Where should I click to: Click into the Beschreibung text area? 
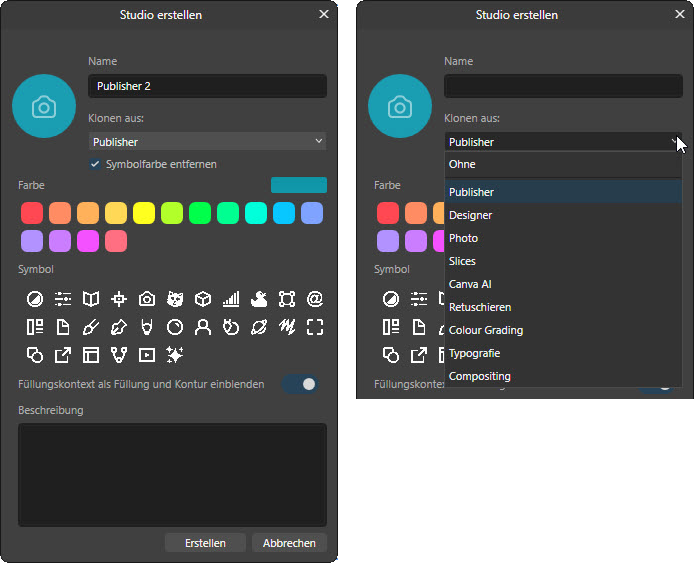click(x=172, y=474)
